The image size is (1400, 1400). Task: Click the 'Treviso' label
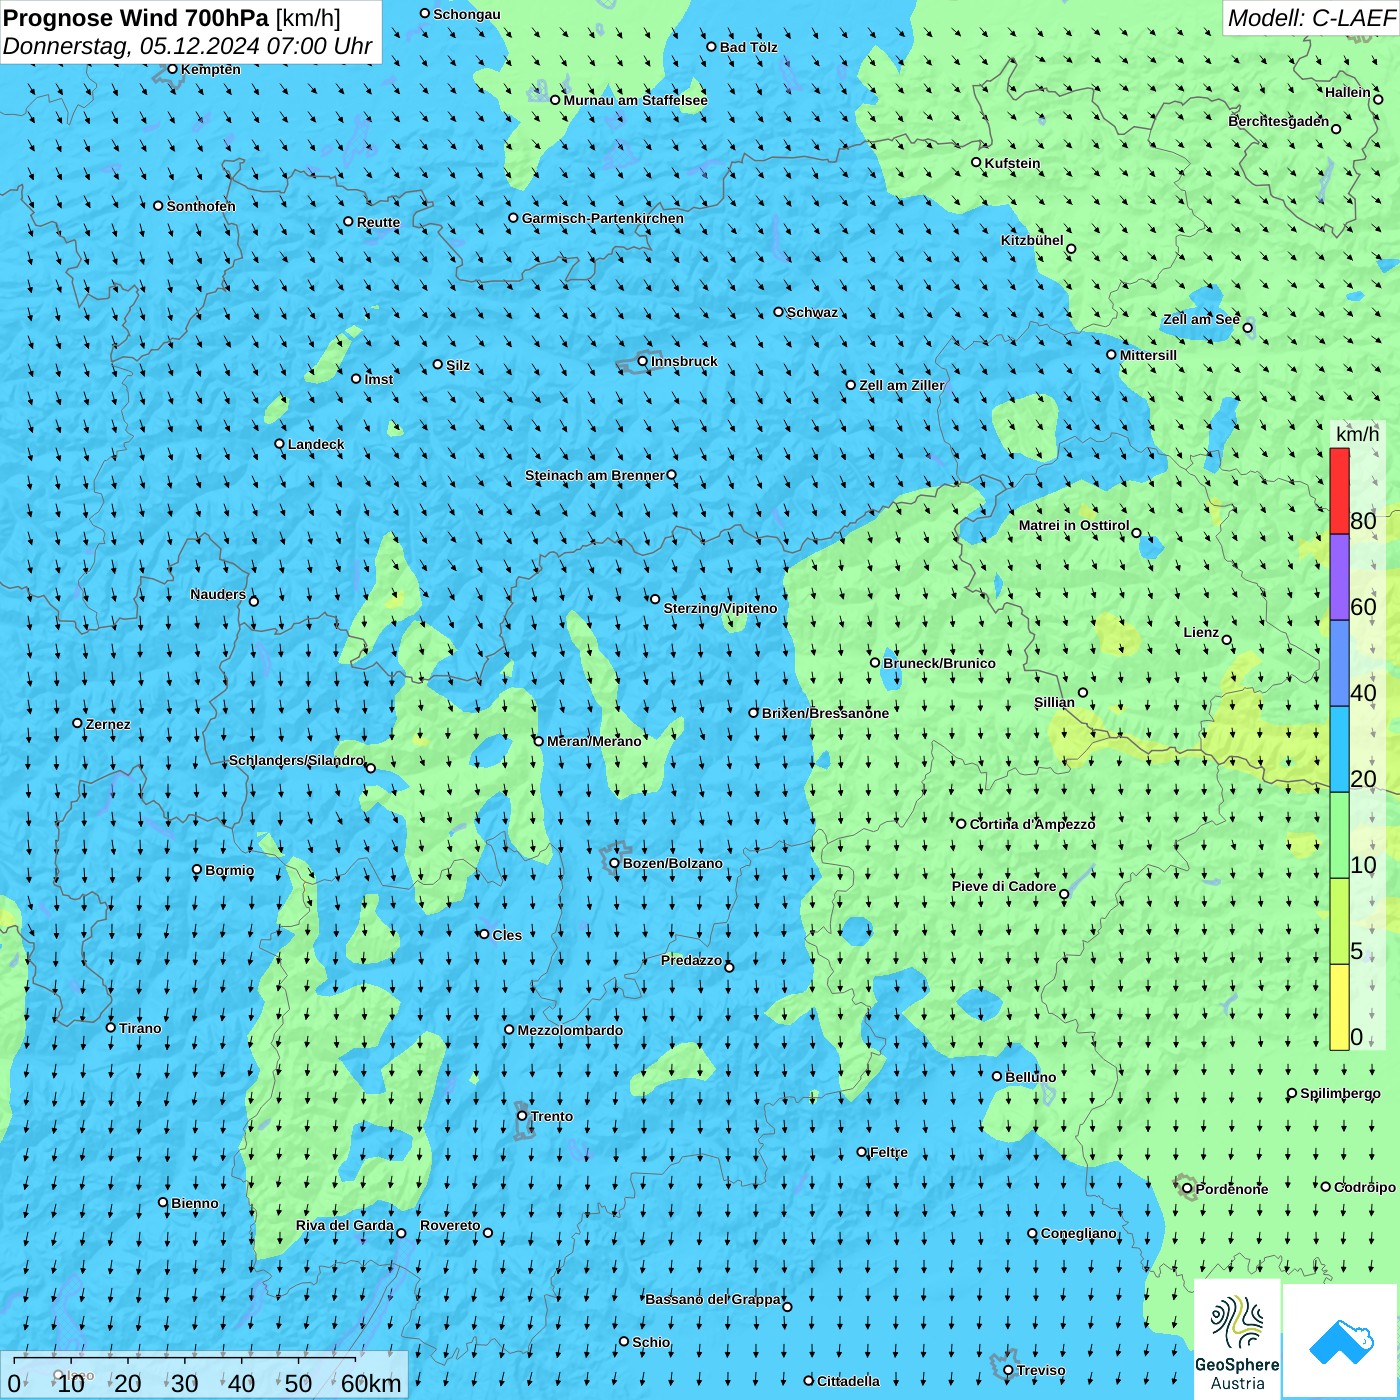click(x=1041, y=1370)
